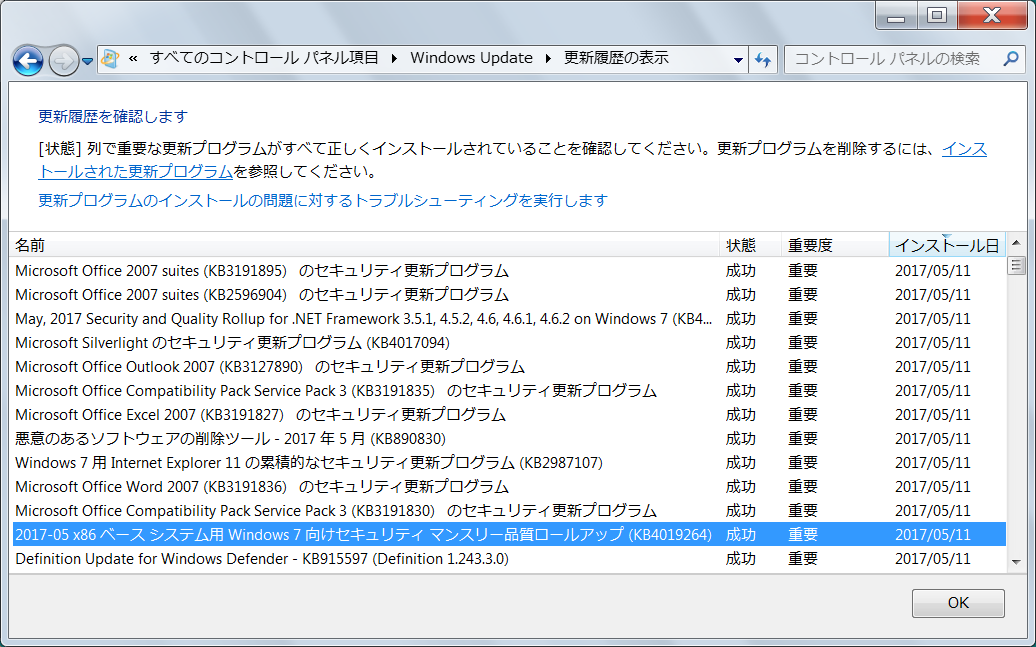1036x647 pixels.
Task: Click the Control Panel address bar icon
Action: (x=110, y=59)
